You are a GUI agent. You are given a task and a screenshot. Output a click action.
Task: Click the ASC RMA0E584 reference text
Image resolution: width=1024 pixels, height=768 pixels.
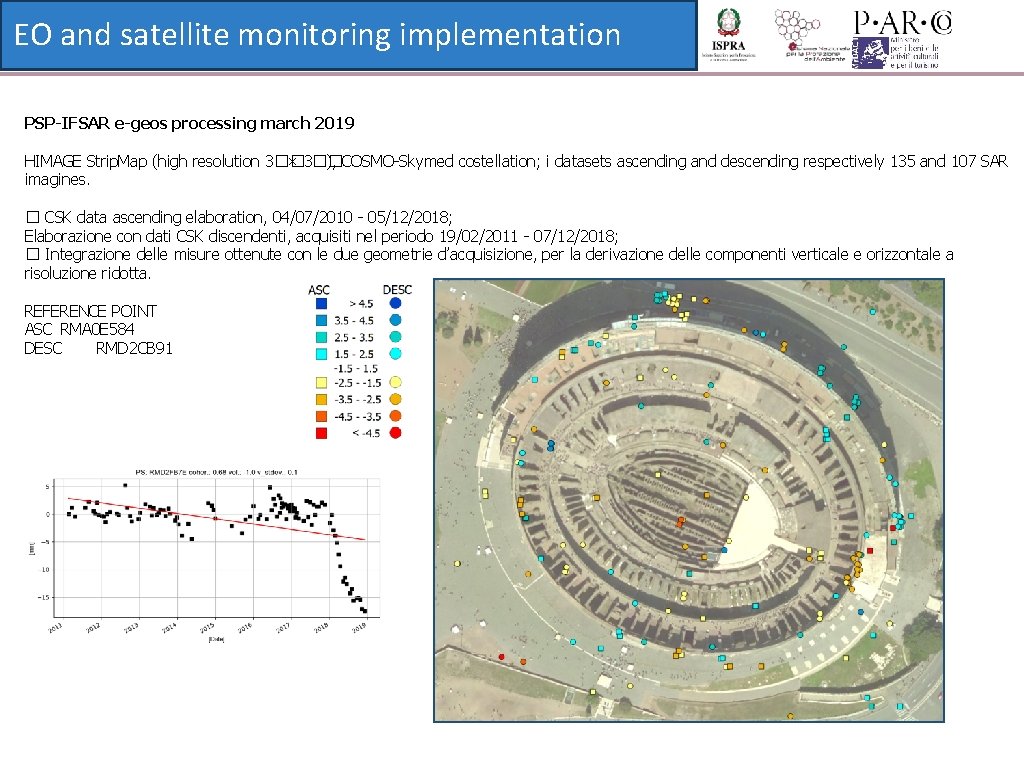pyautogui.click(x=79, y=329)
